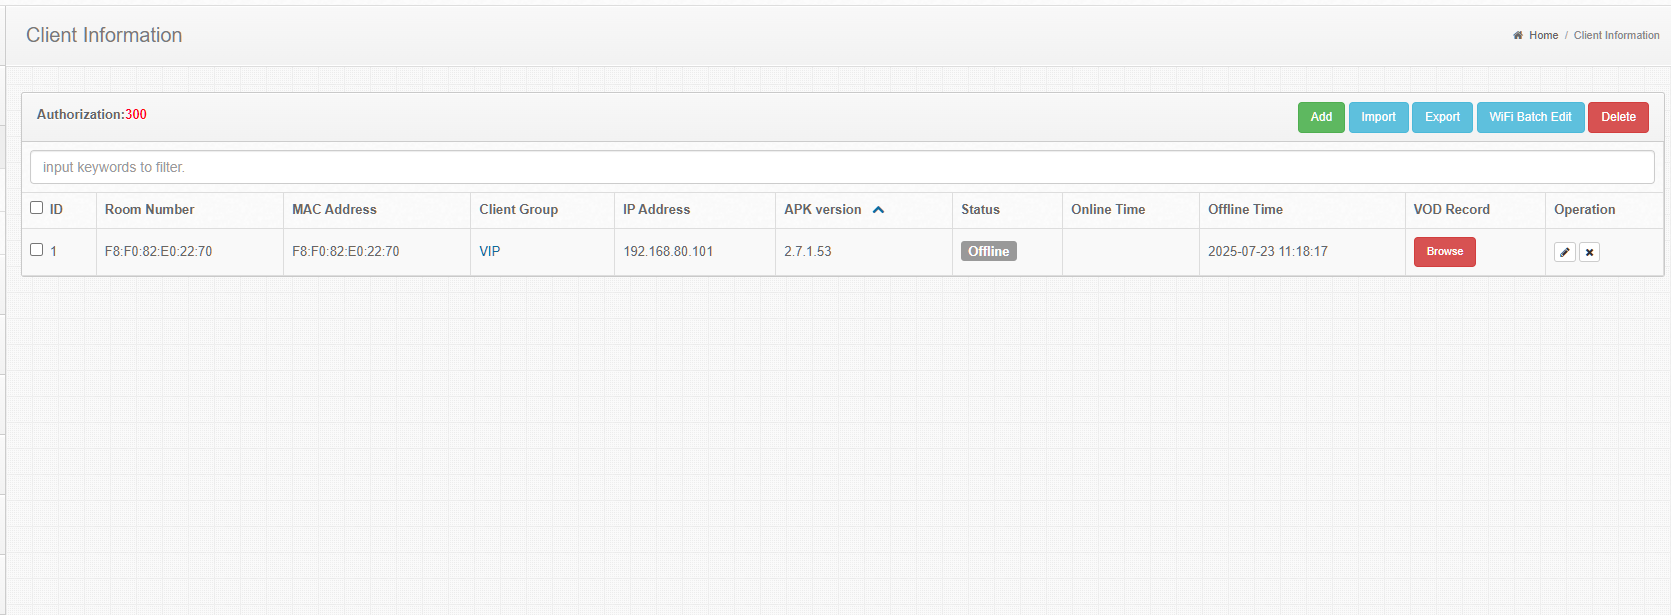Click the pencil edit icon in Operation column
The image size is (1671, 615).
point(1564,252)
